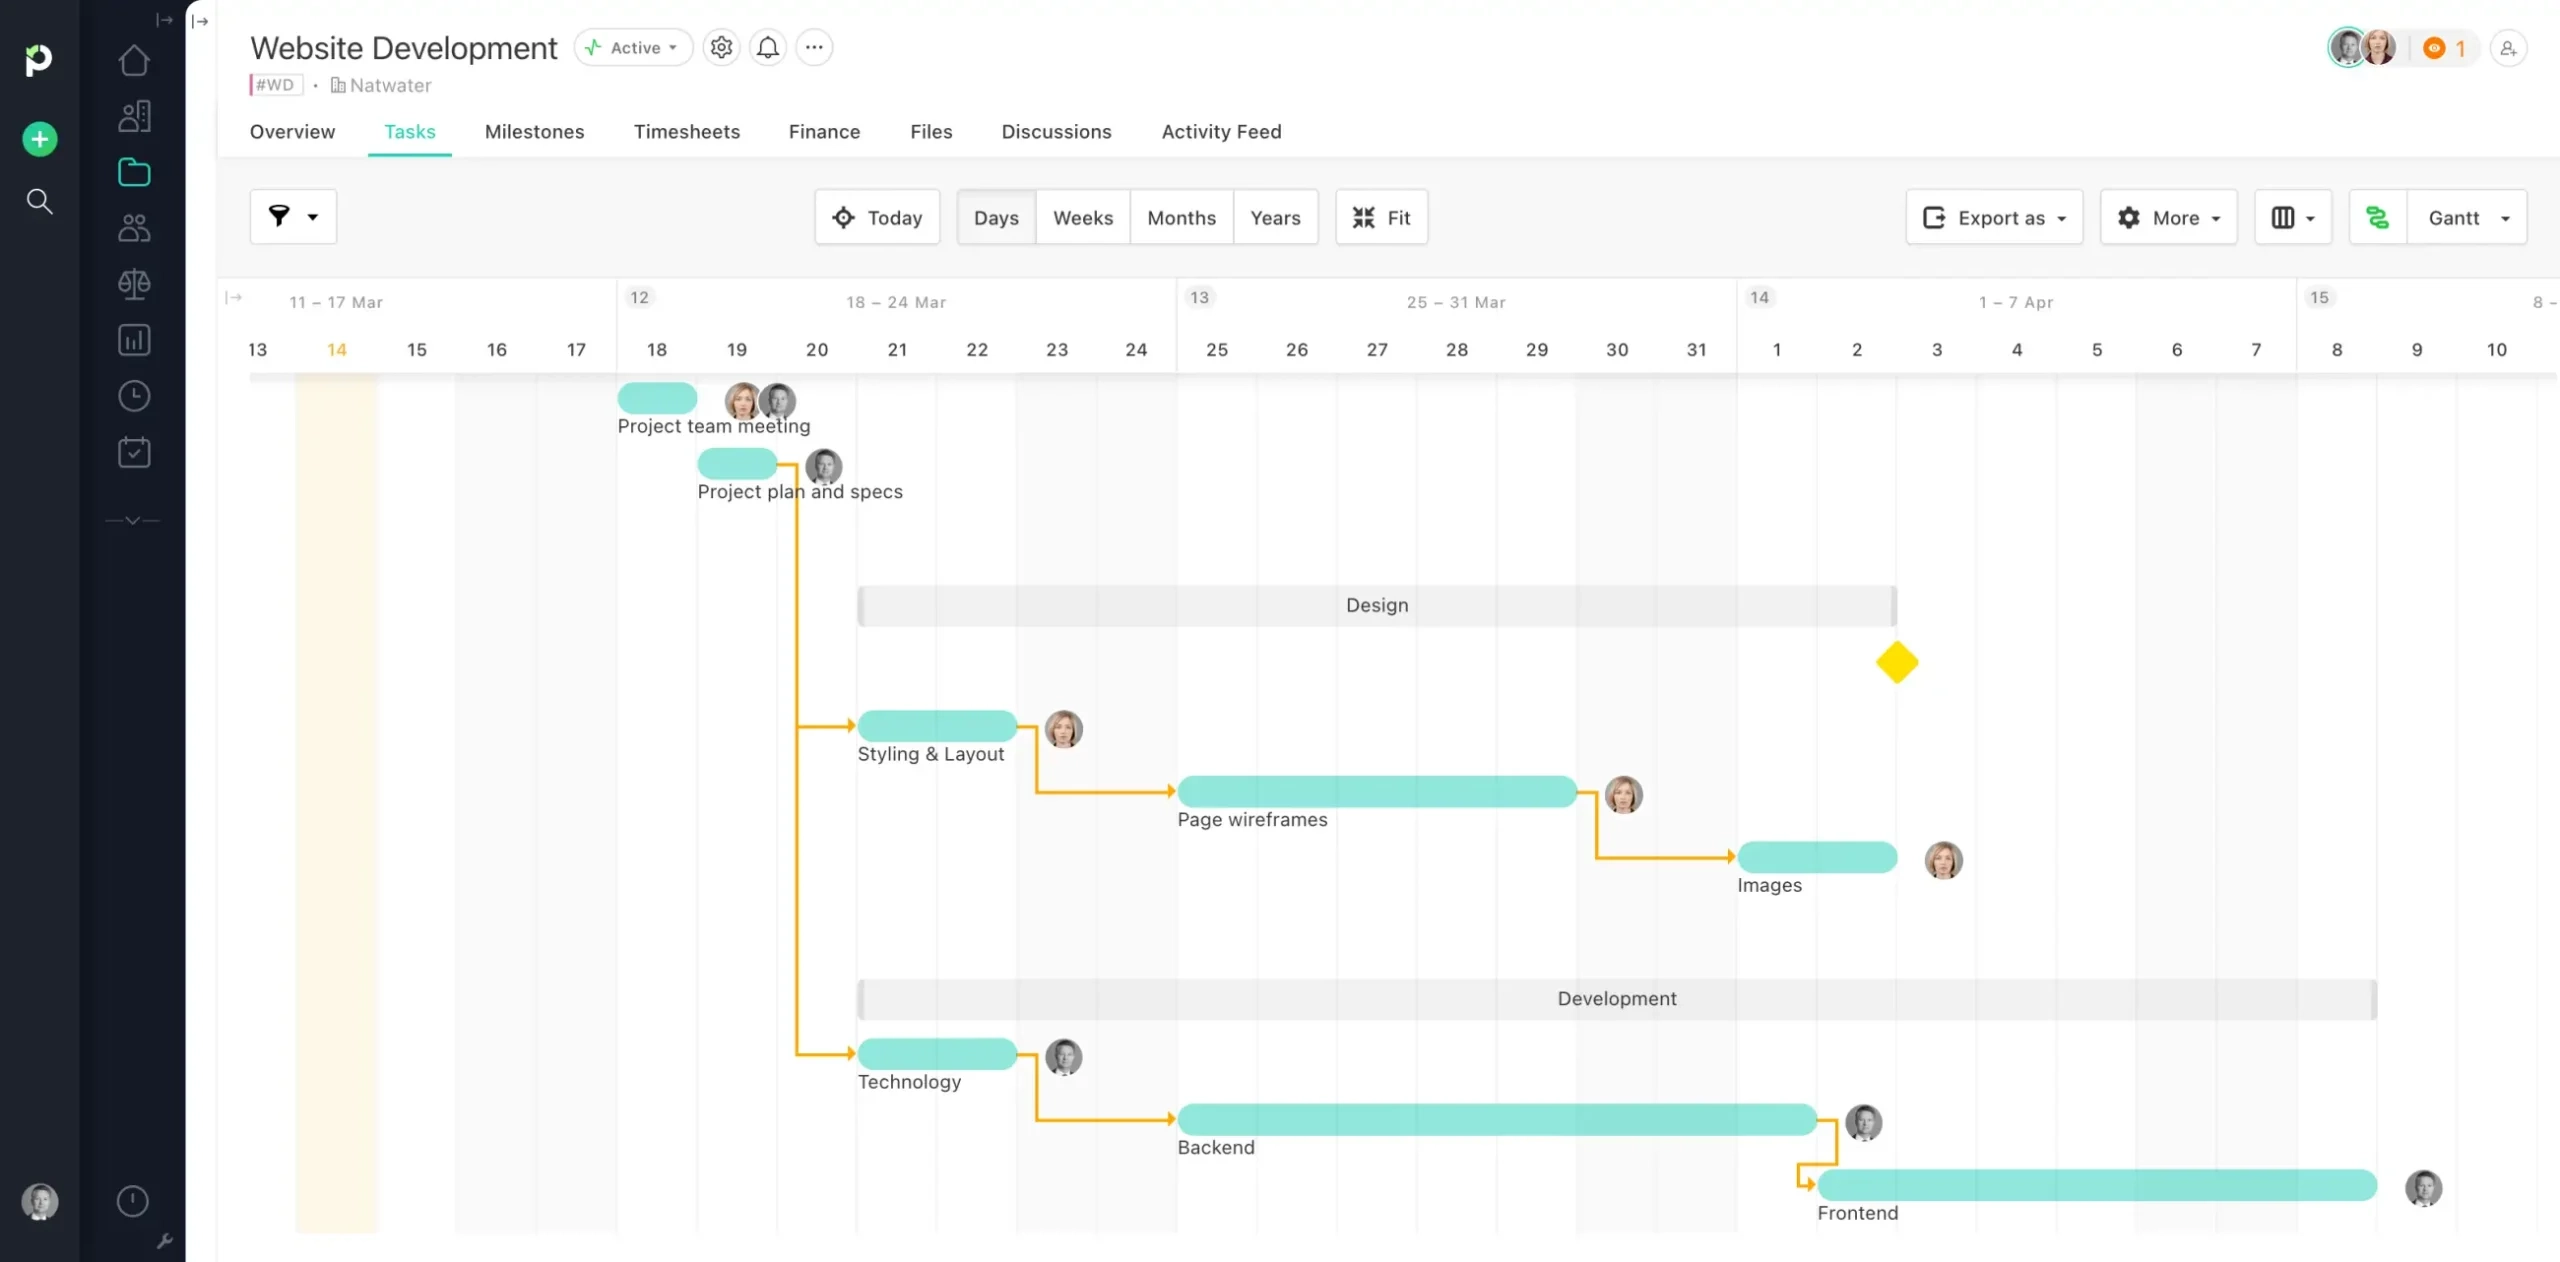Switch the timeline to Years view

click(x=1276, y=217)
